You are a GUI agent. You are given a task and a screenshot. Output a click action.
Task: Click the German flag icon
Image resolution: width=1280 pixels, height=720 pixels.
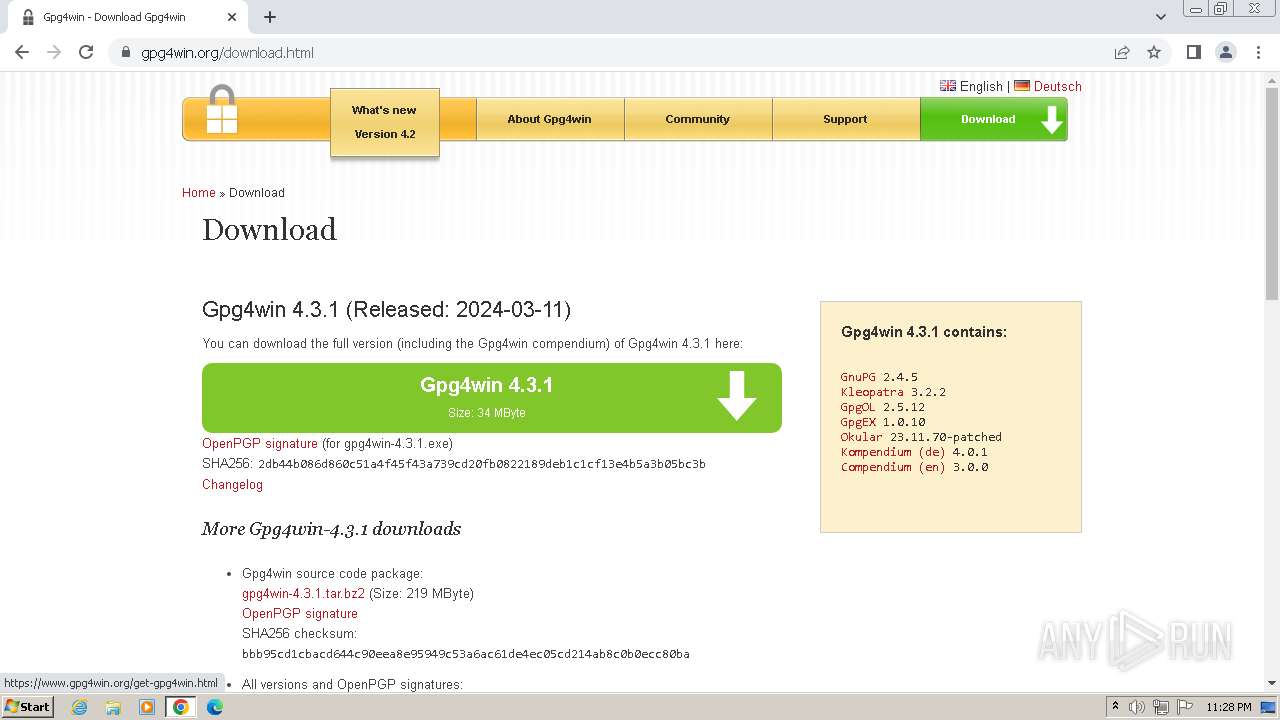pyautogui.click(x=1022, y=86)
